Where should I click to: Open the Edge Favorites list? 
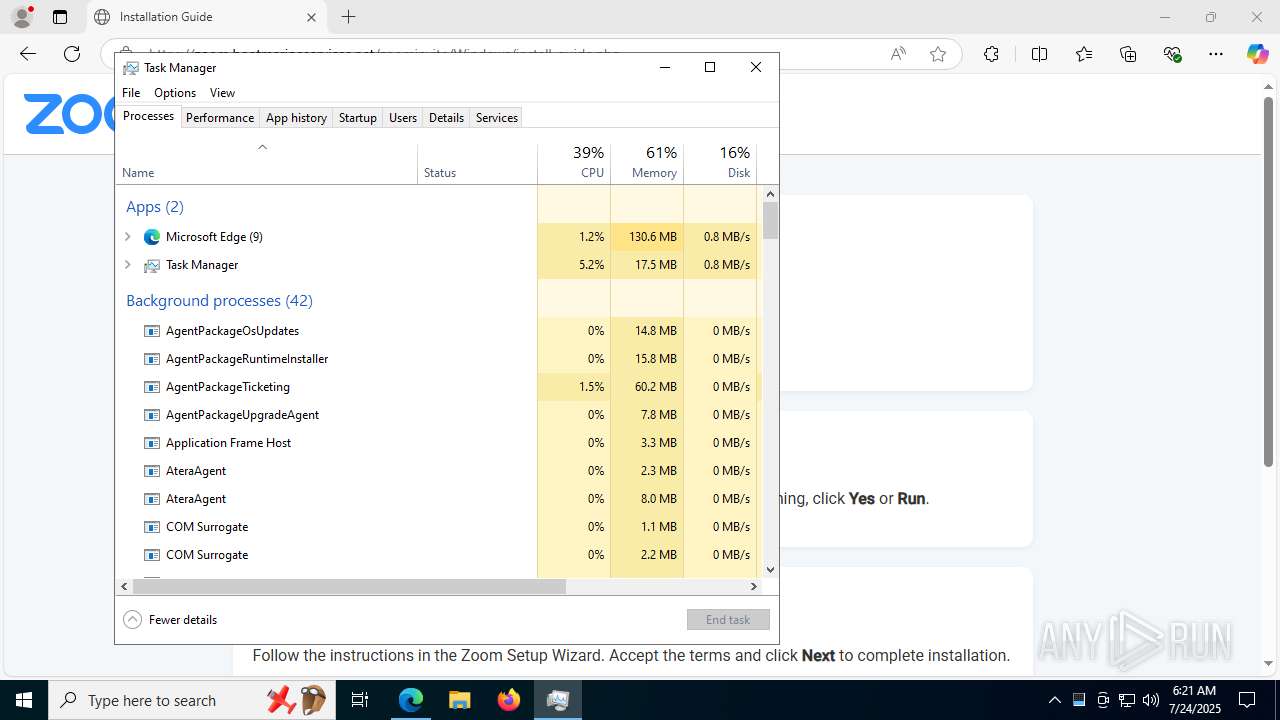tap(1084, 54)
